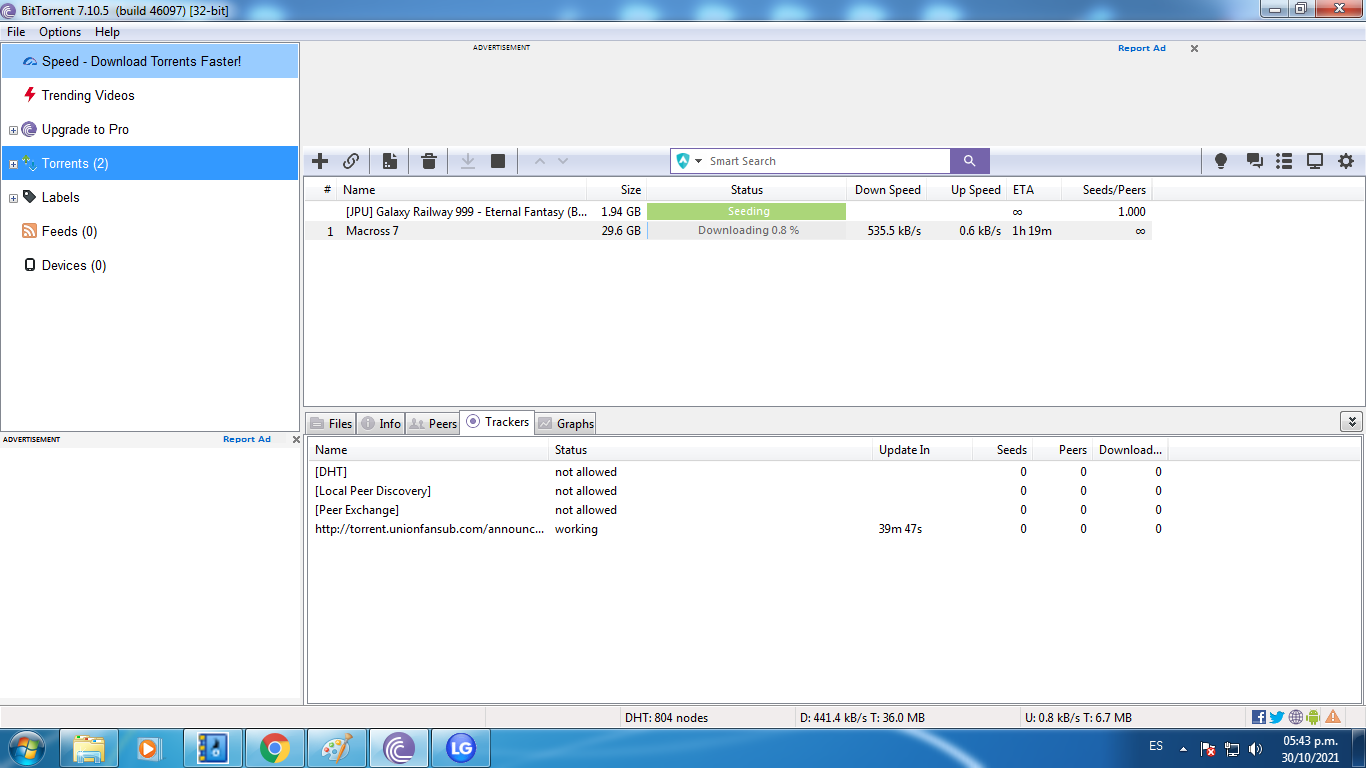Click Report Ad link in the sidebar advertisement
Image resolution: width=1366 pixels, height=768 pixels.
coord(246,439)
